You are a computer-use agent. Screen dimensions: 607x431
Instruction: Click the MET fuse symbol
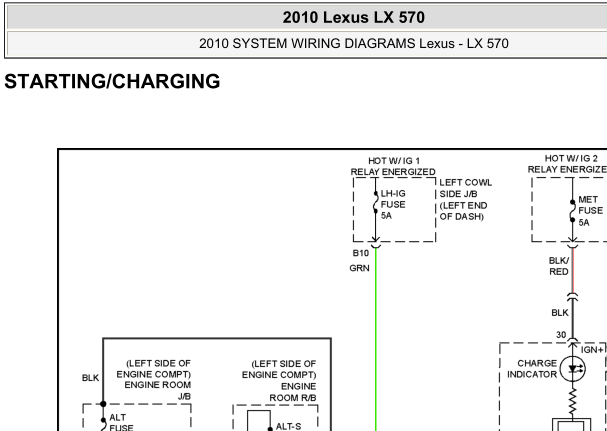pos(573,211)
